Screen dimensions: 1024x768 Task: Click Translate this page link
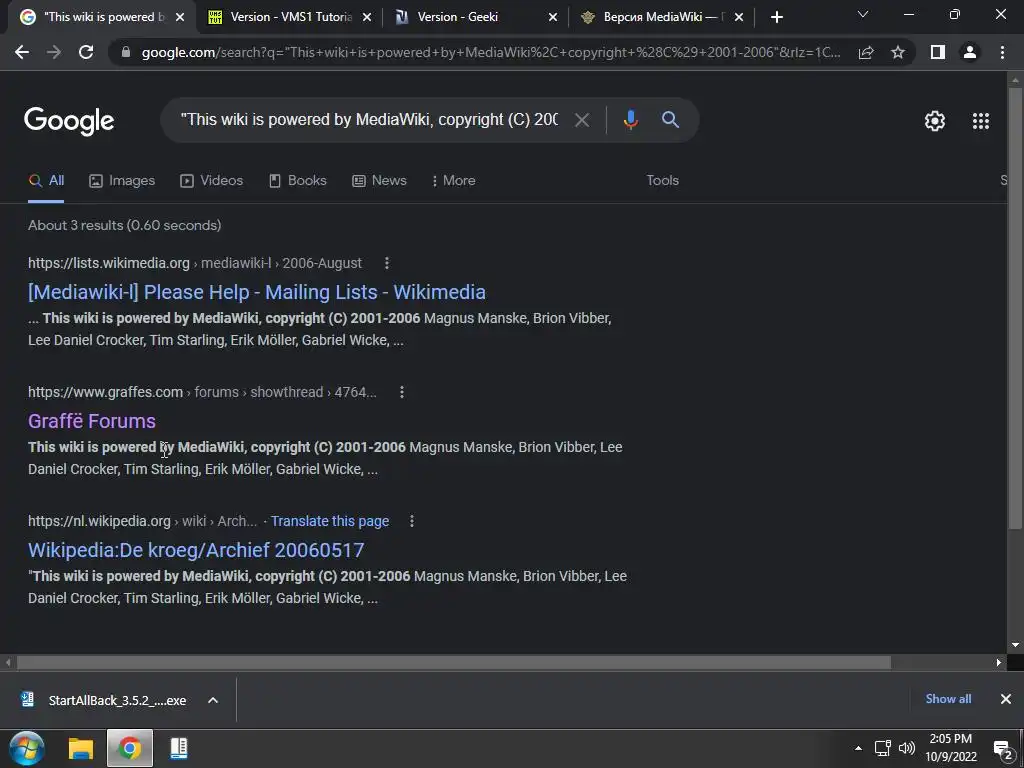point(330,521)
